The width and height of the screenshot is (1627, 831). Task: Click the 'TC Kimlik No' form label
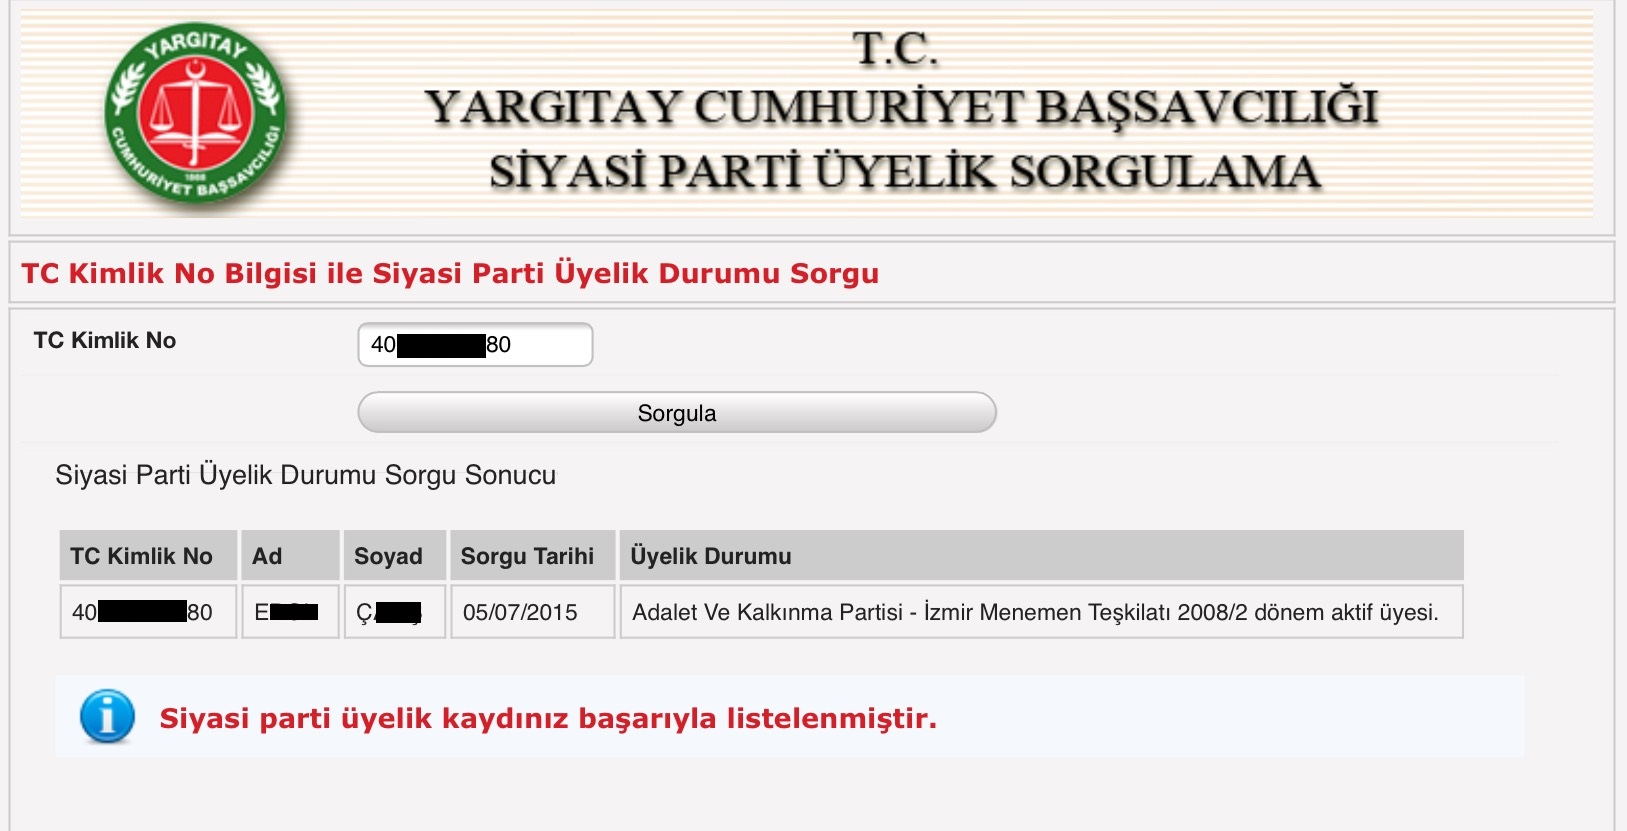tap(105, 340)
